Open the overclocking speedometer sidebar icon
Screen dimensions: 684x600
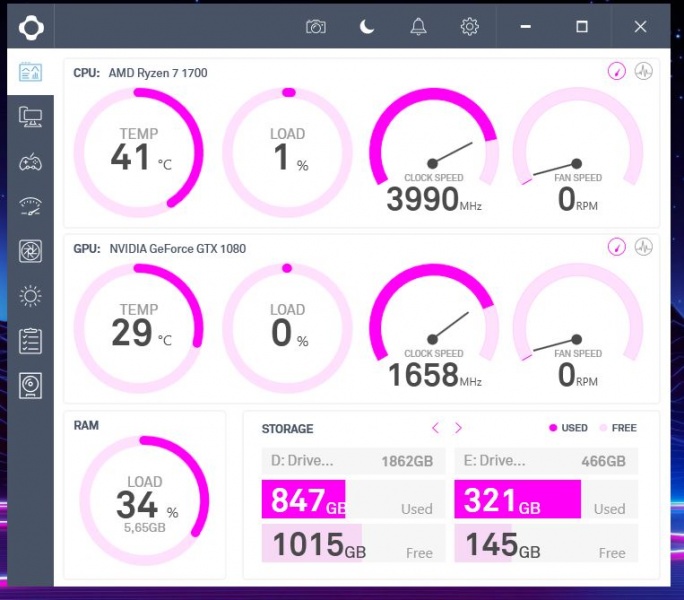pos(30,206)
